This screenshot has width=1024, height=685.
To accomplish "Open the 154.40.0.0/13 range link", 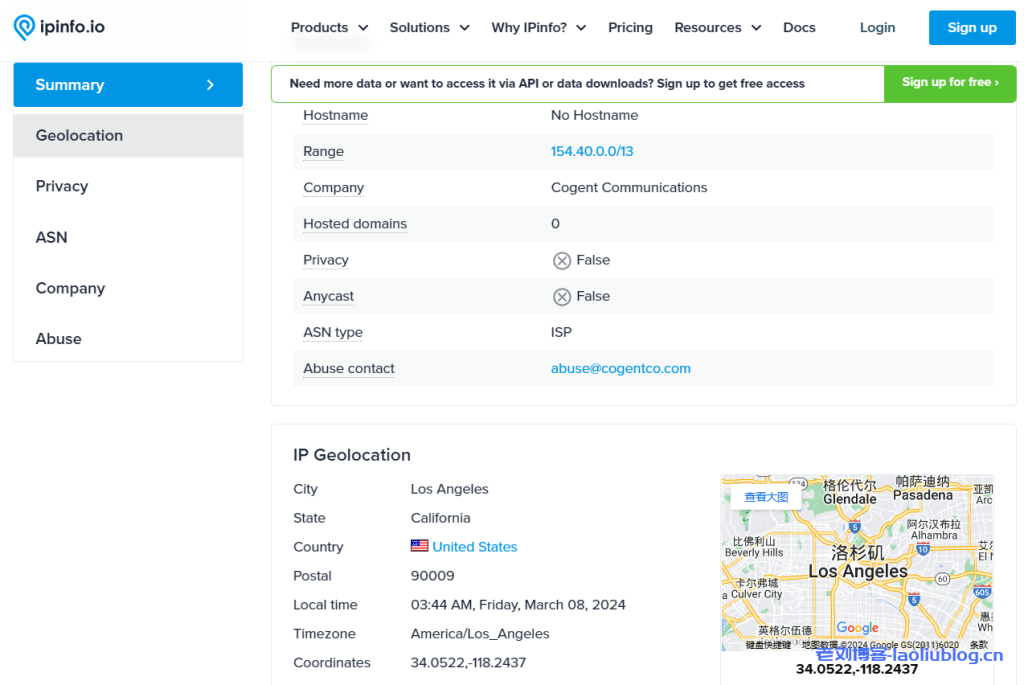I will click(592, 152).
